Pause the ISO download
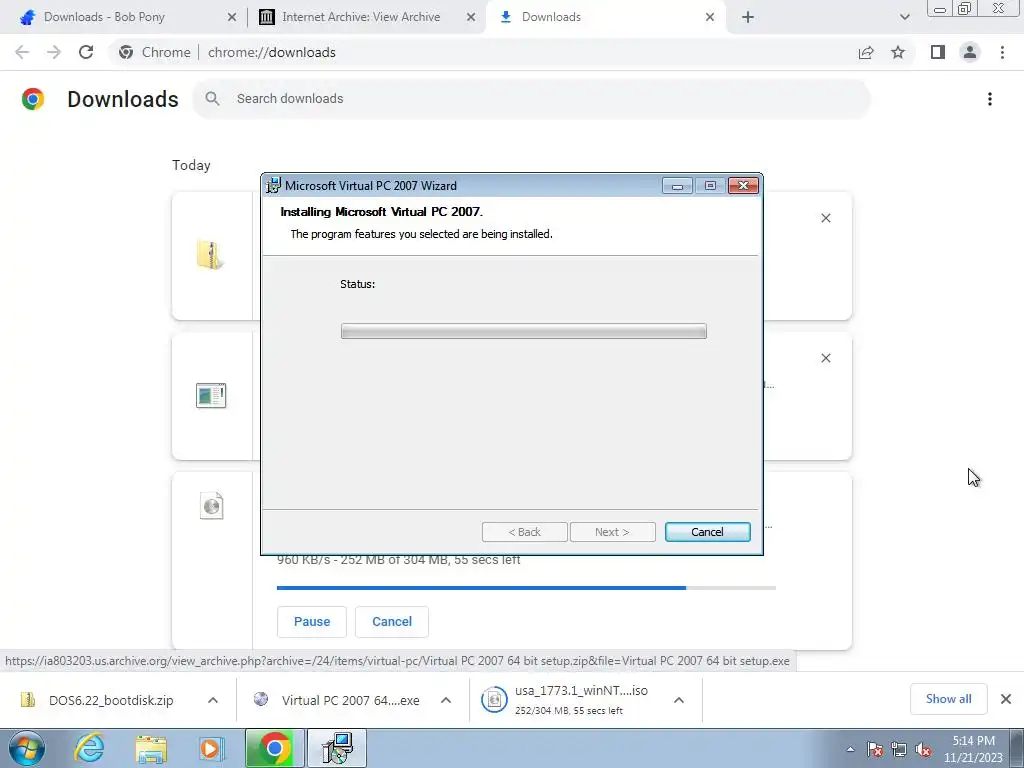The image size is (1024, 768). point(312,622)
